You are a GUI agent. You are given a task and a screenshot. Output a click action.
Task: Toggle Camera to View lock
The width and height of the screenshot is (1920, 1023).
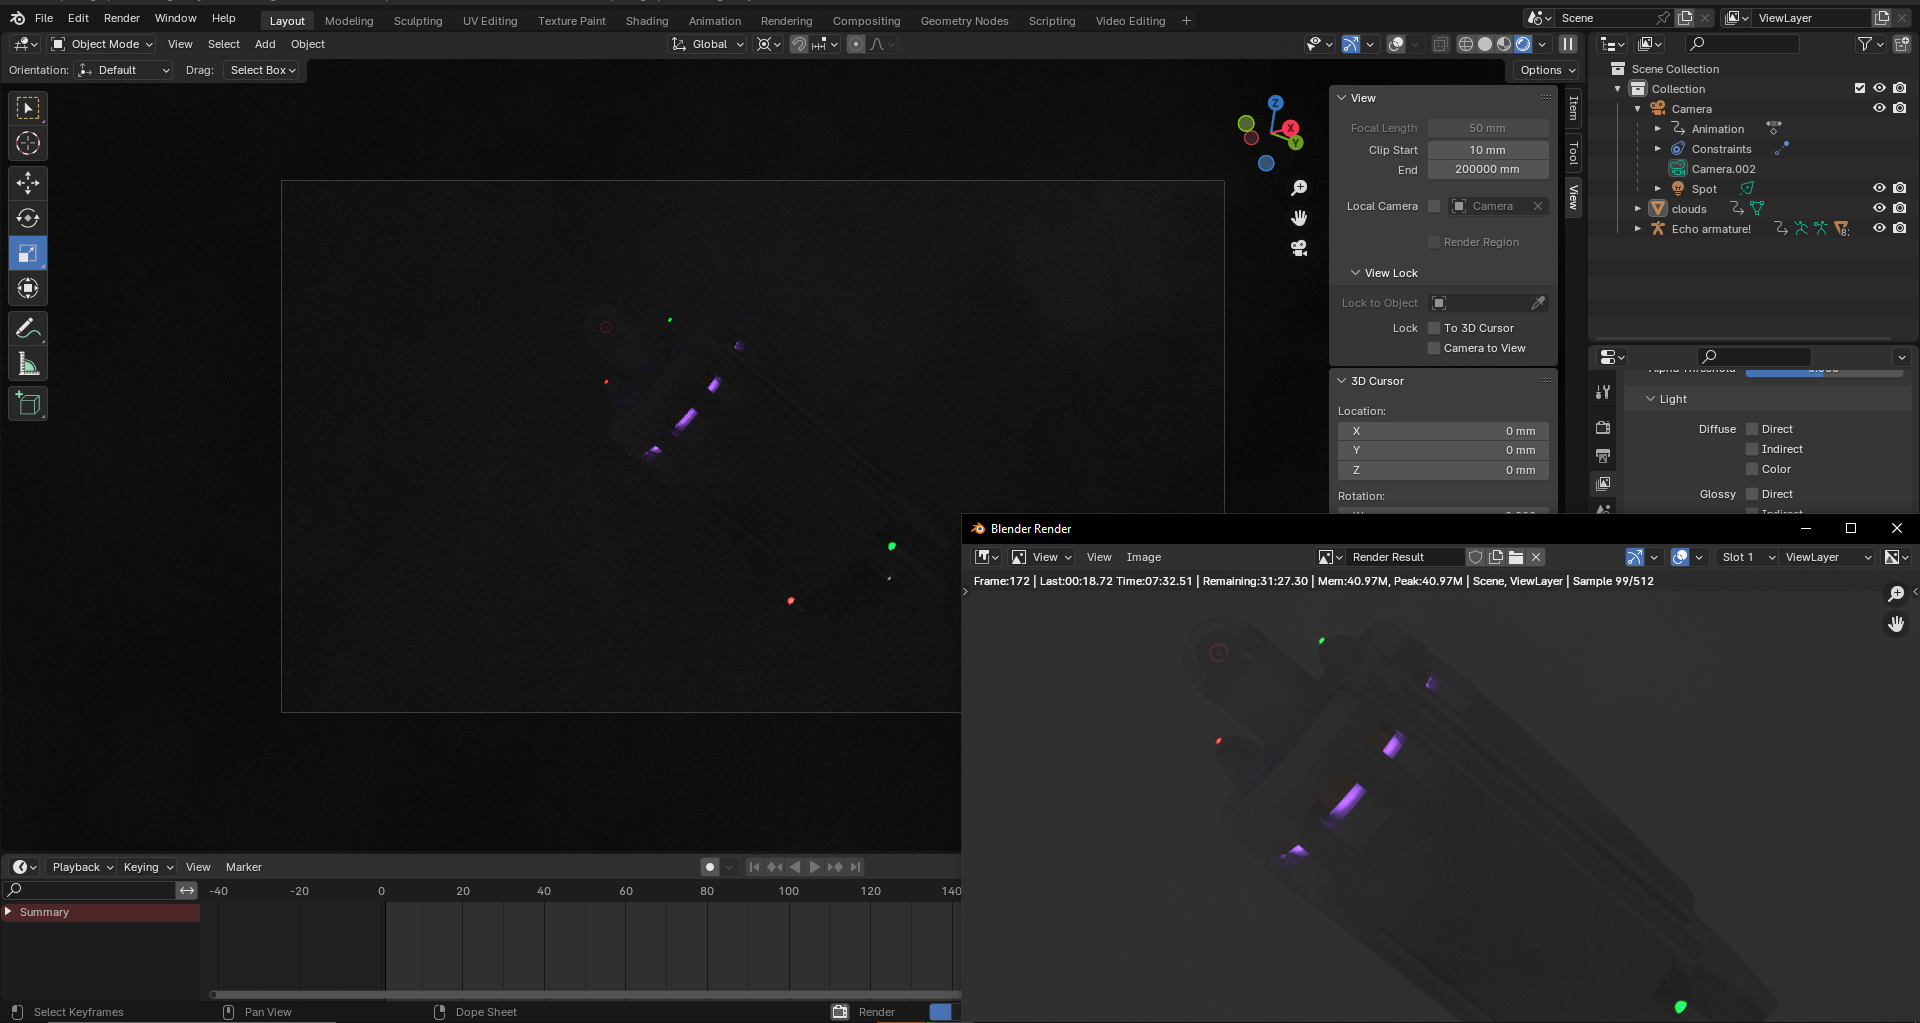[1434, 347]
